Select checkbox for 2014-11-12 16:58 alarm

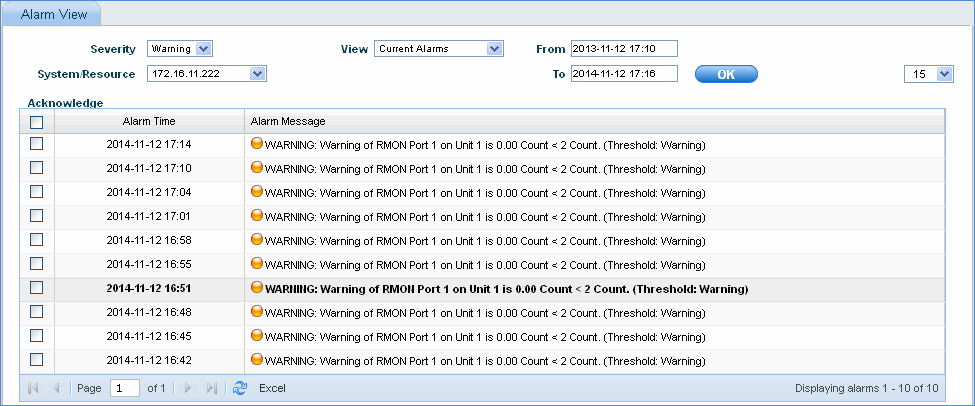pos(37,240)
